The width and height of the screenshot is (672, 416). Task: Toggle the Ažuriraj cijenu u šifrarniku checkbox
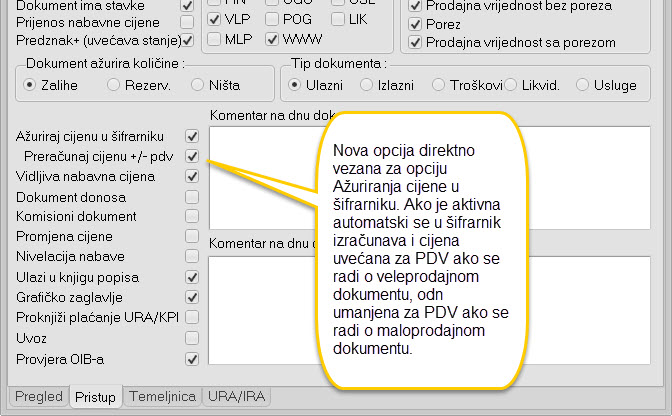coord(192,135)
